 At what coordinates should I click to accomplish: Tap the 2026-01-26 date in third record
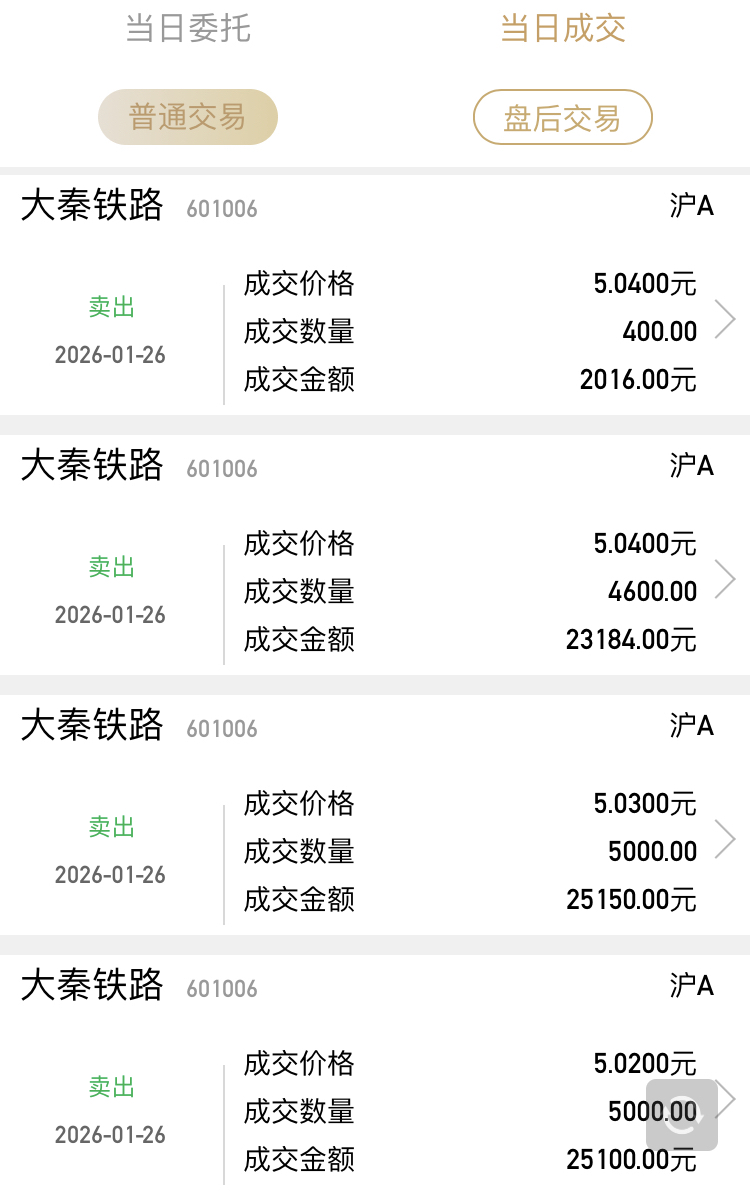click(110, 875)
